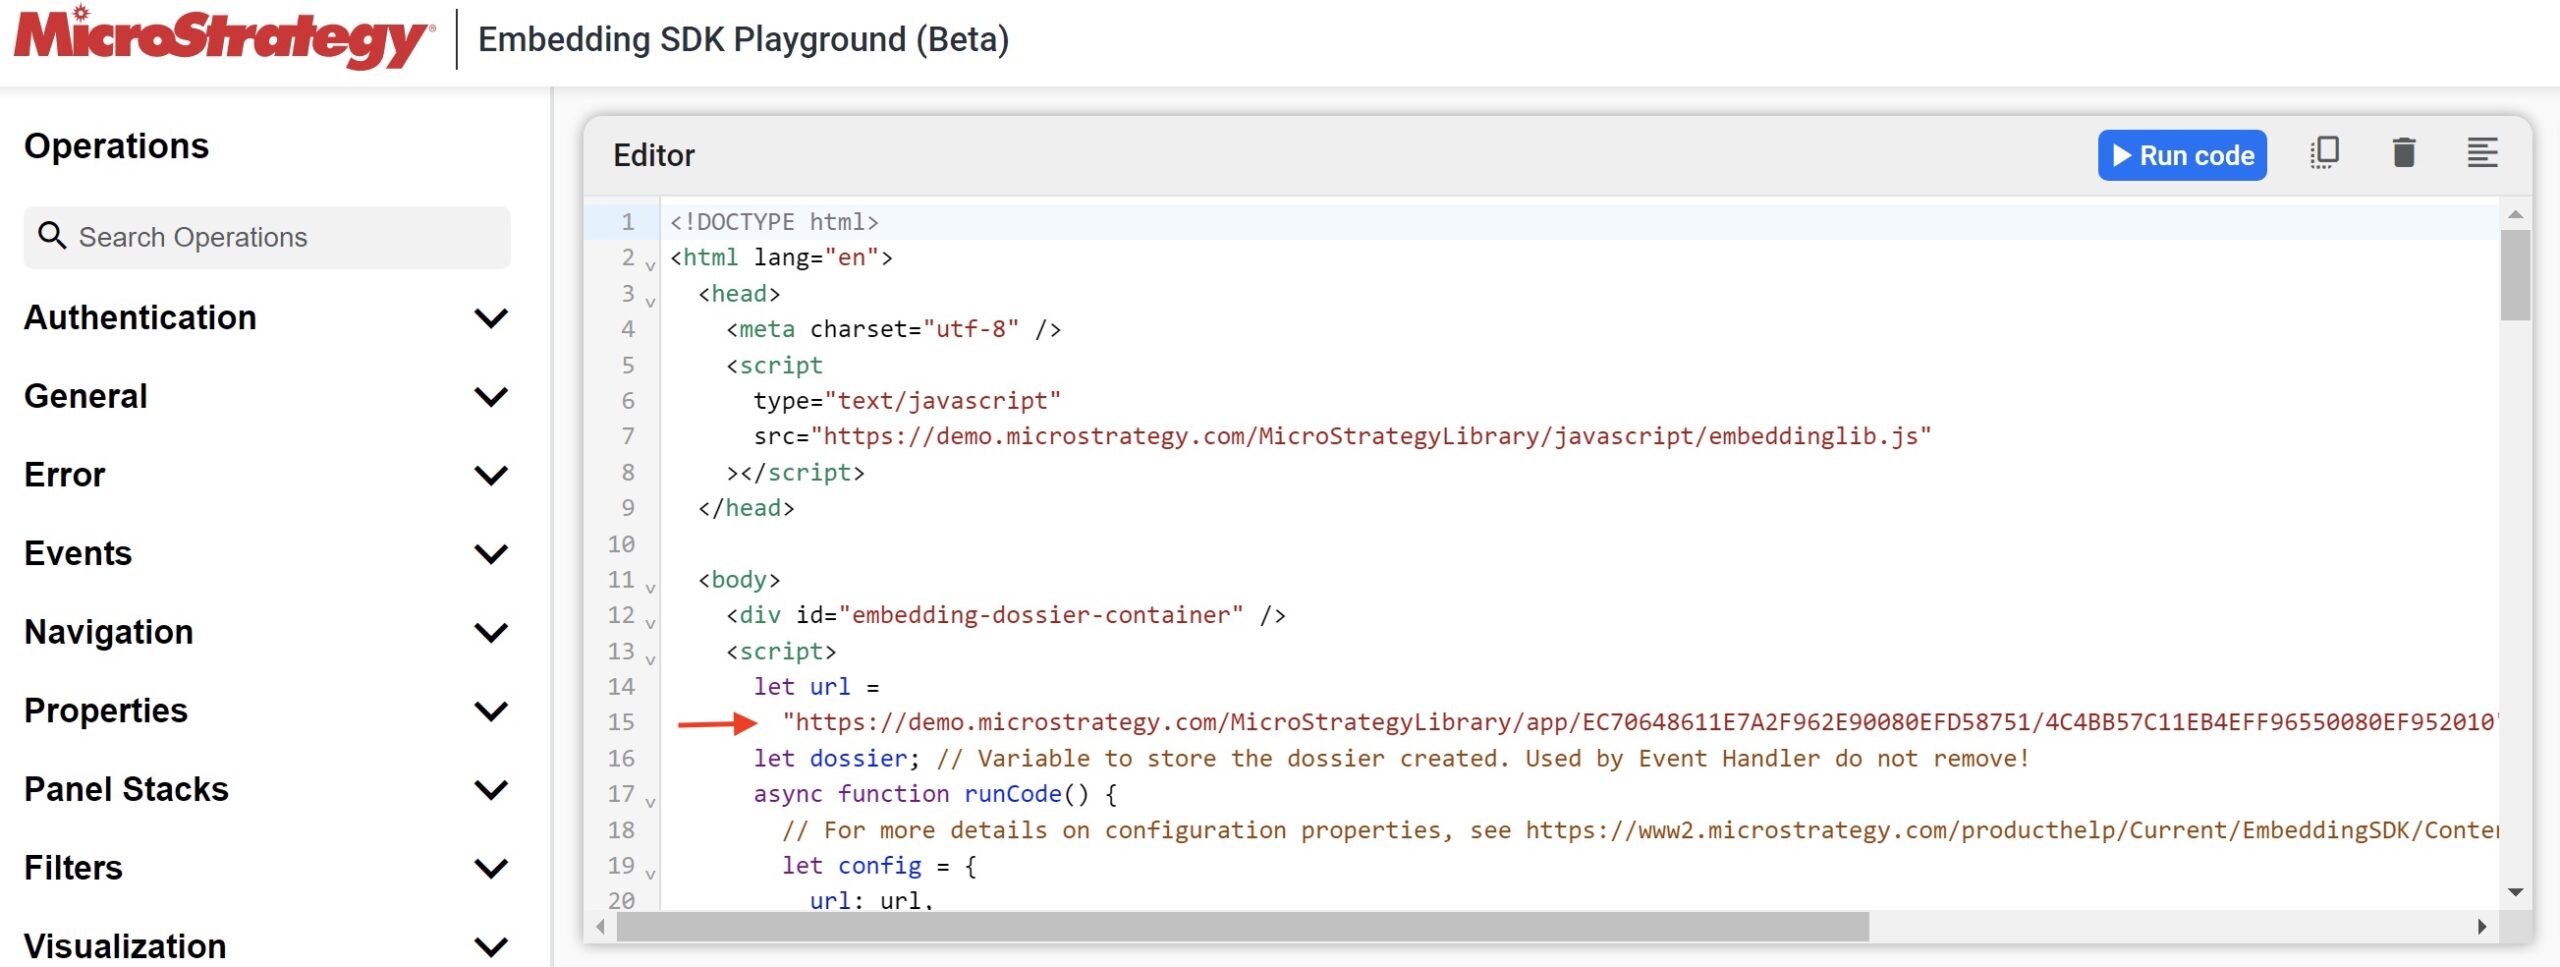
Task: Fold the config object on line 19
Action: click(x=650, y=874)
